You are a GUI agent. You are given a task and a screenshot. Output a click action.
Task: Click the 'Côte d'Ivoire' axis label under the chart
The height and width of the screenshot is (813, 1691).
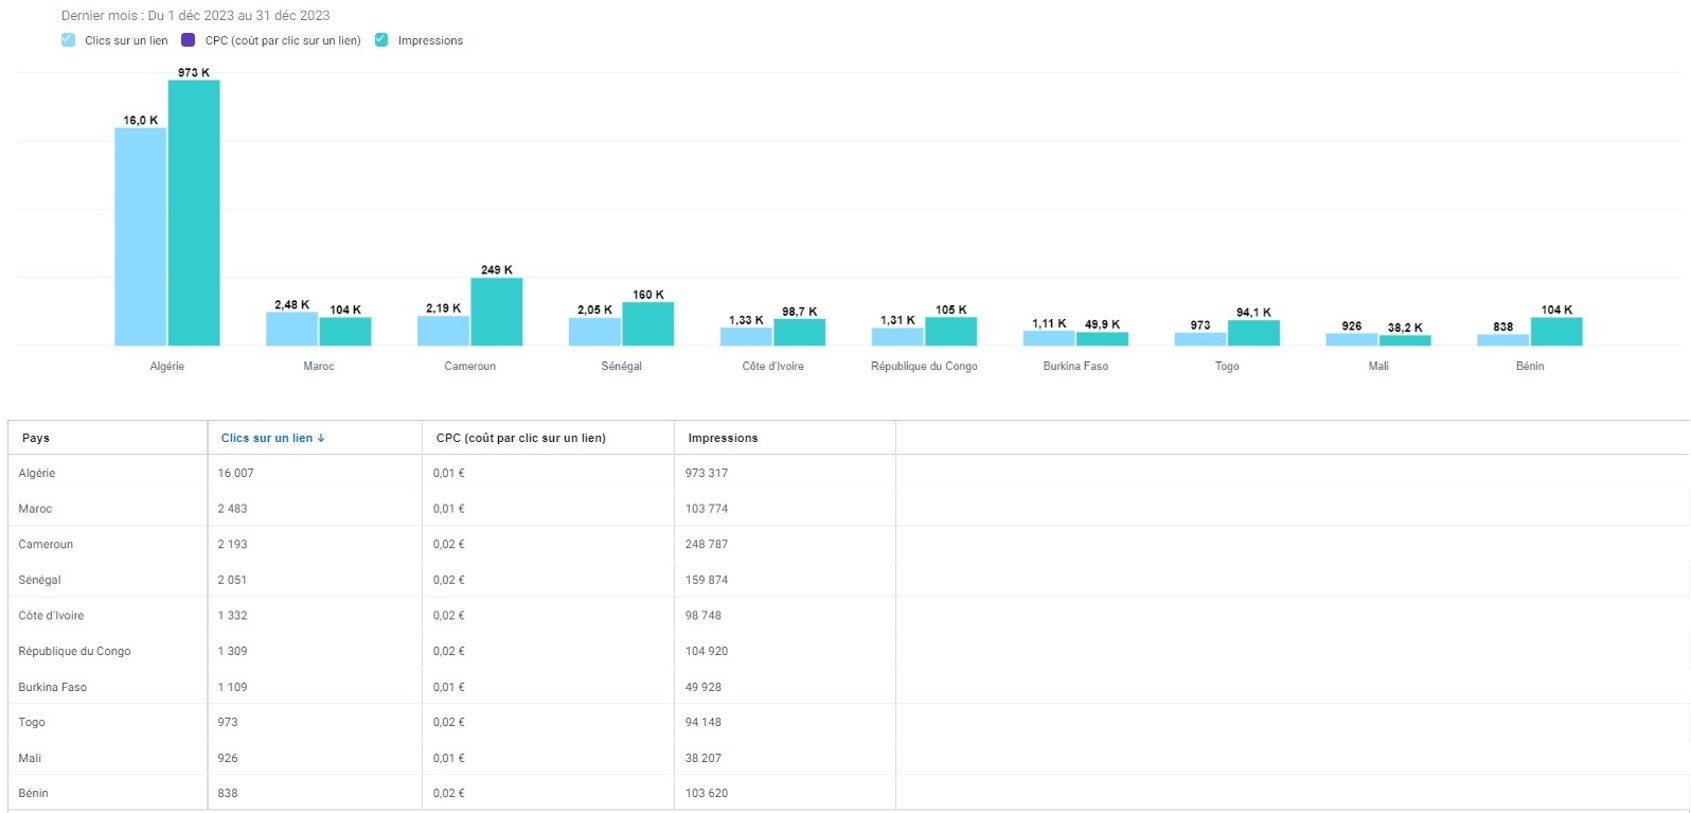click(x=772, y=366)
